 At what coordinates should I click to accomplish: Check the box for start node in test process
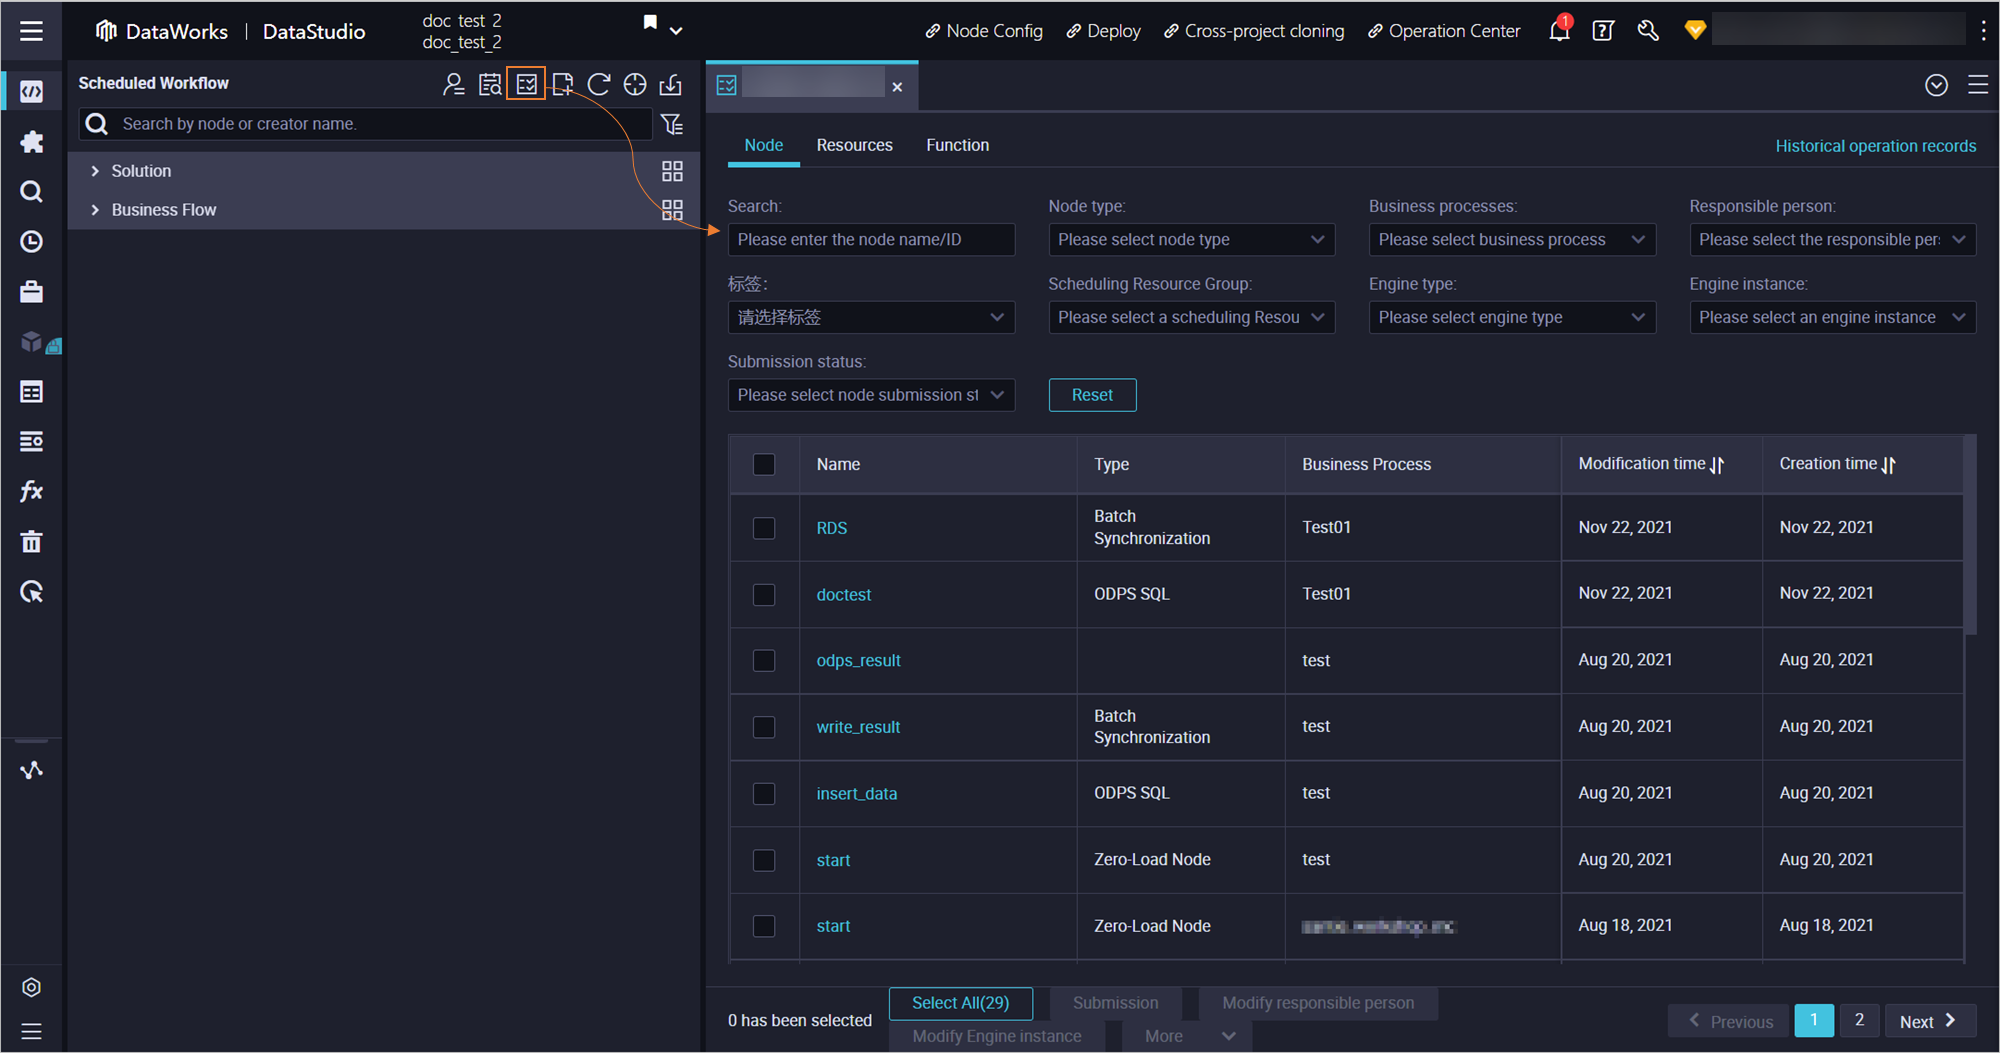(764, 860)
